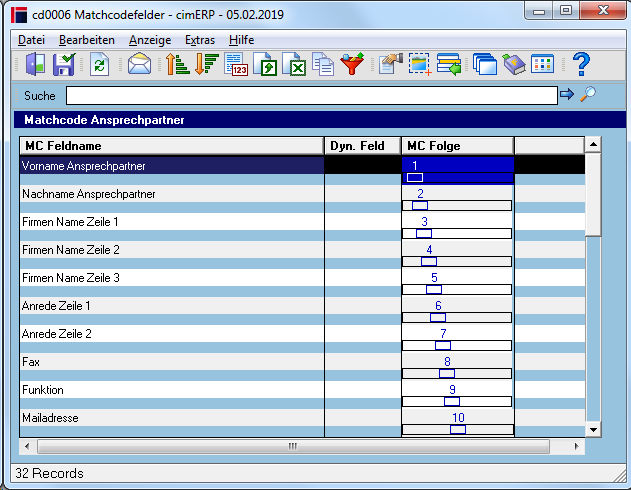Open the envelope mail icon
The image size is (631, 490).
click(x=139, y=64)
